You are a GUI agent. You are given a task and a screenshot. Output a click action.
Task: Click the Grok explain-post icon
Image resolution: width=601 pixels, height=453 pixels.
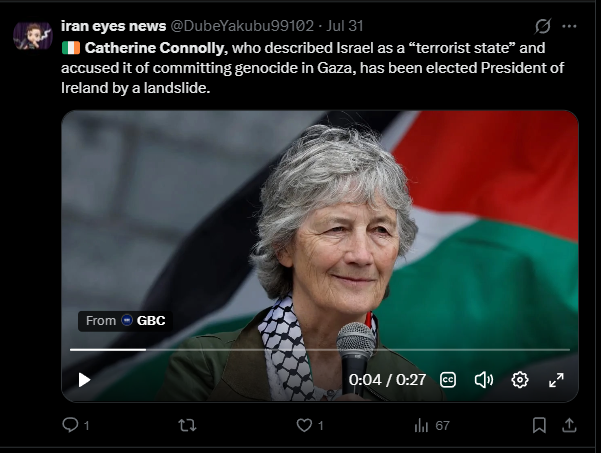coord(543,26)
